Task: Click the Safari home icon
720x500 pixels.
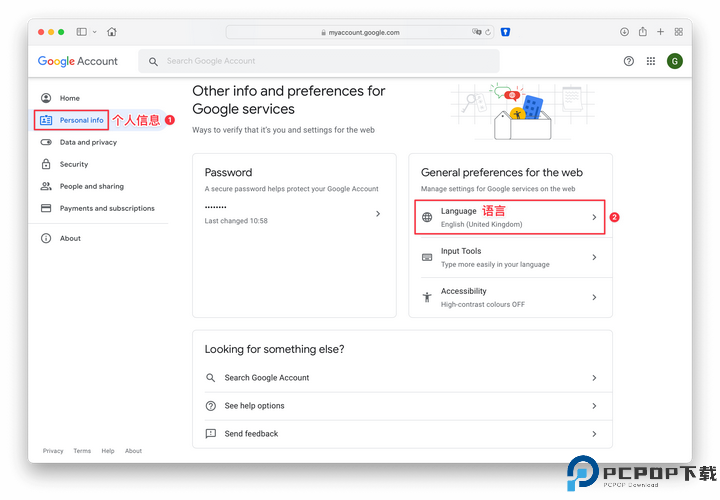Action: click(x=111, y=32)
